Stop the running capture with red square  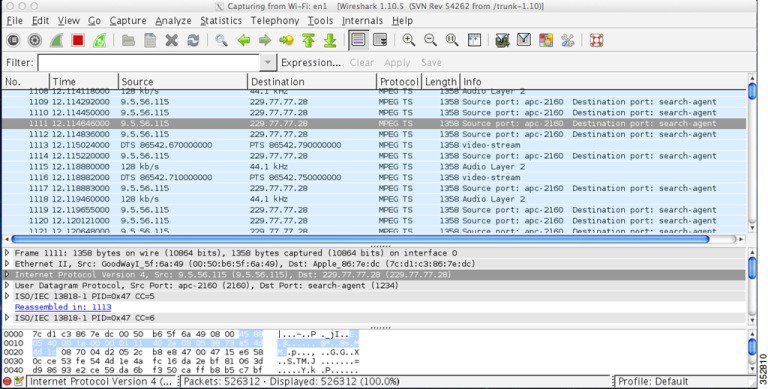(78, 40)
